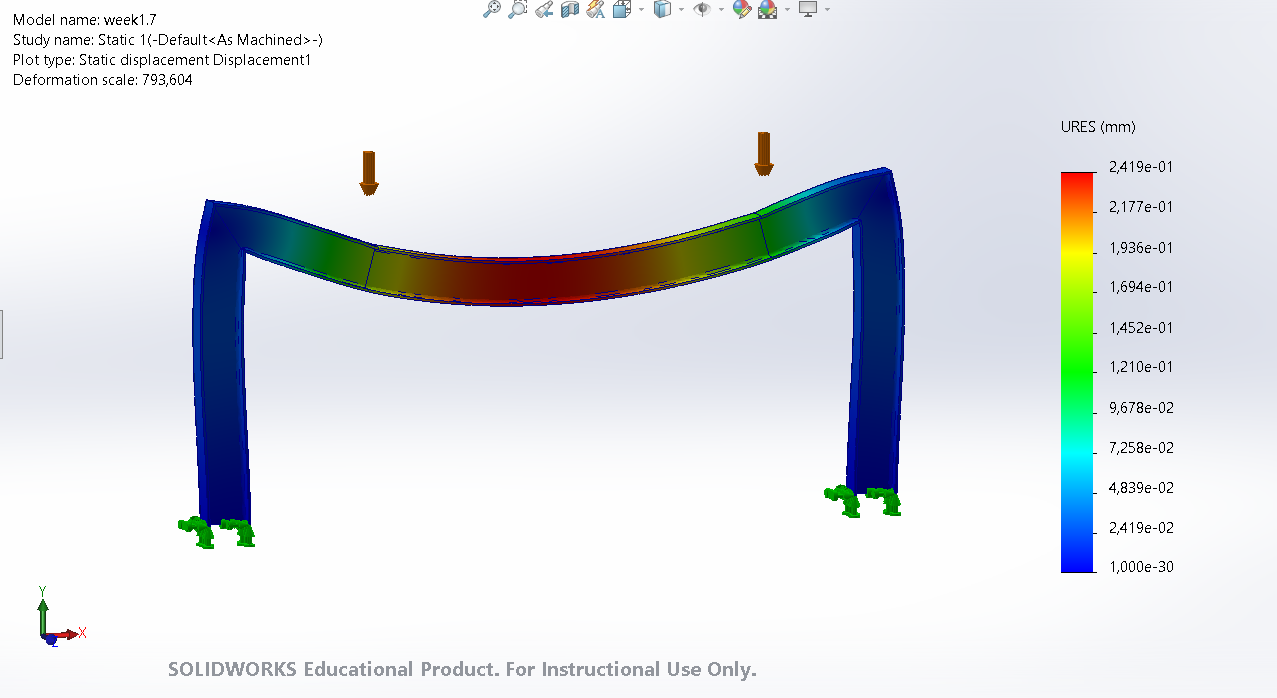1277x698 pixels.
Task: Click the View Settings monitor icon
Action: 808,9
